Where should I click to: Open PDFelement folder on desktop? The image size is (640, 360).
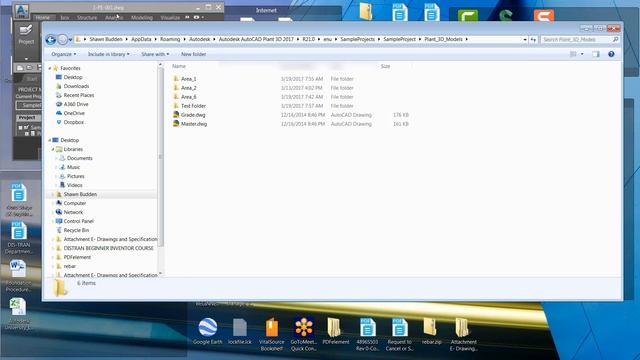pyautogui.click(x=336, y=331)
